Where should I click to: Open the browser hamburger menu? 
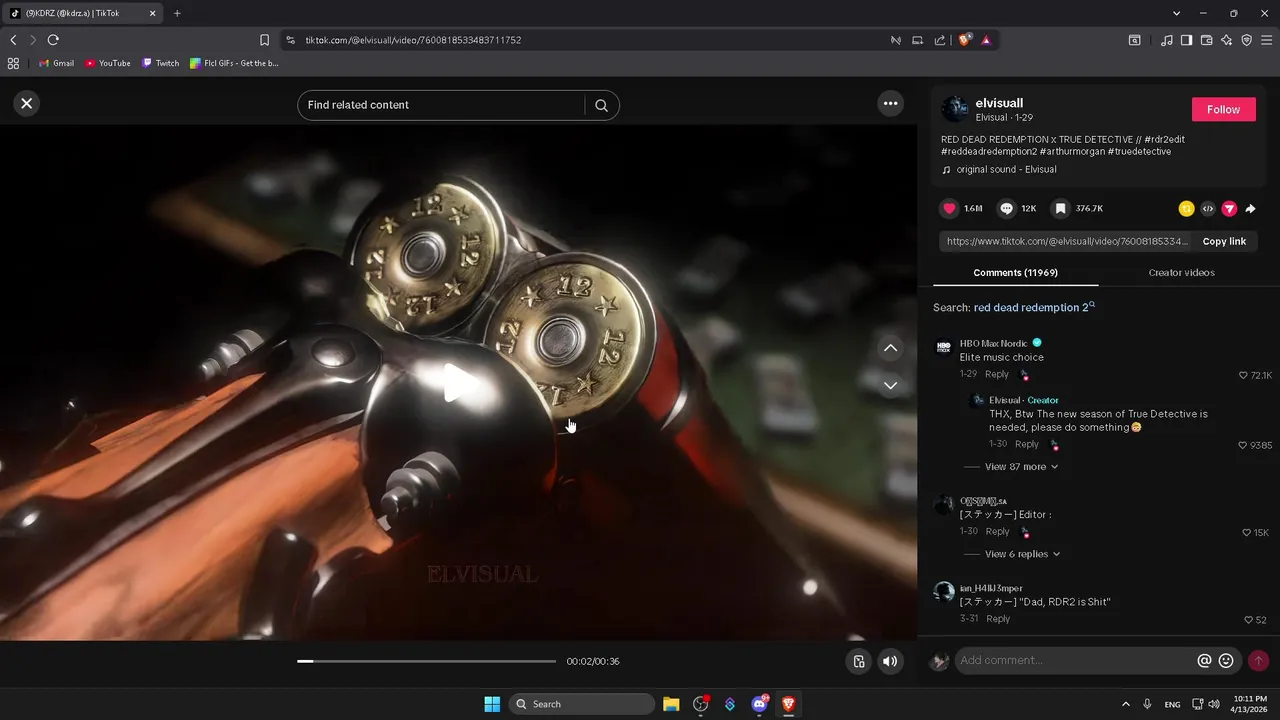click(x=1267, y=40)
